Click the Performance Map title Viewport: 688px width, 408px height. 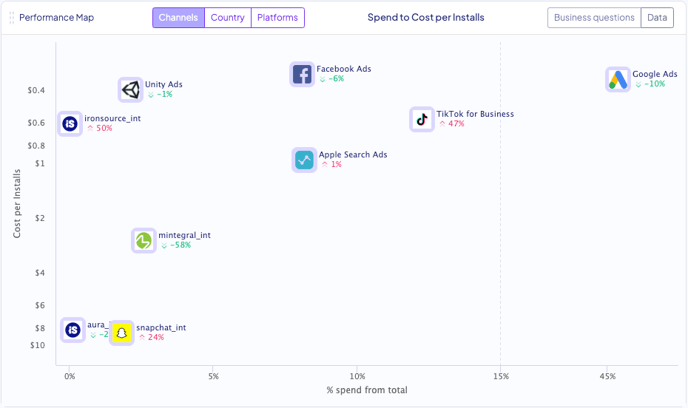coord(57,18)
